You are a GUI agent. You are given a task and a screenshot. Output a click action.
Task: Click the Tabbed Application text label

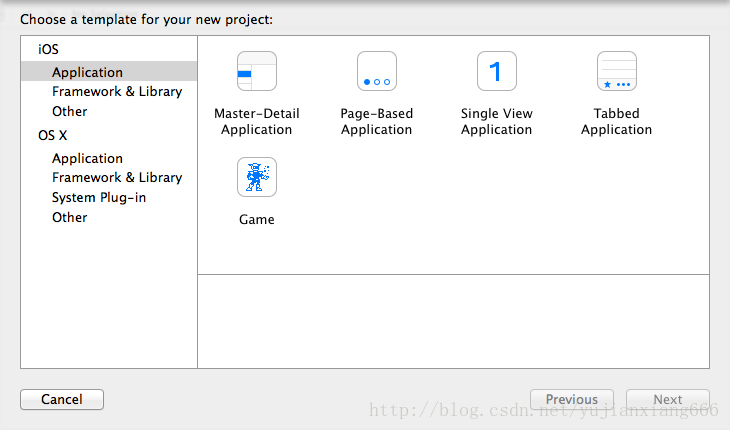pos(616,121)
